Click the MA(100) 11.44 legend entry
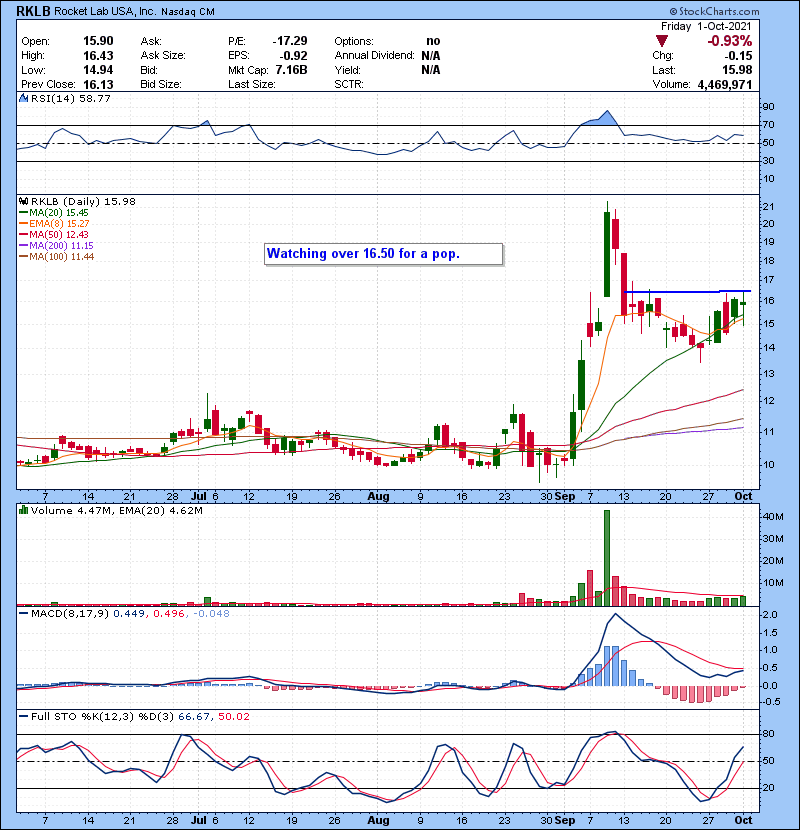800x830 pixels. coord(56,257)
